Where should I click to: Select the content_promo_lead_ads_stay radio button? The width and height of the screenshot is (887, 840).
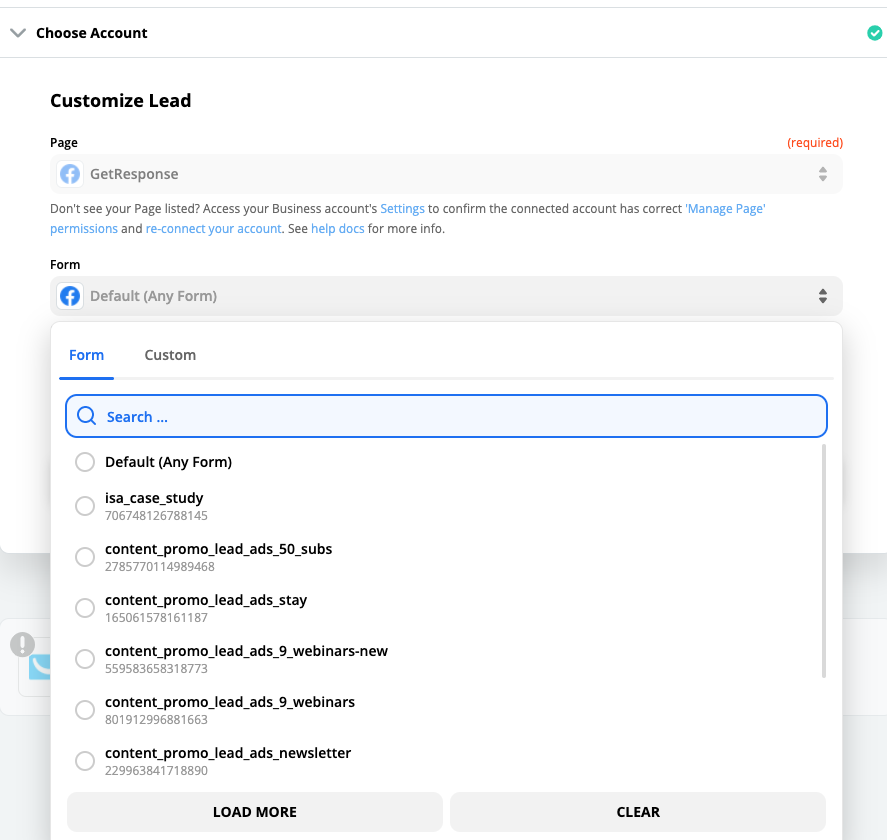click(x=85, y=608)
